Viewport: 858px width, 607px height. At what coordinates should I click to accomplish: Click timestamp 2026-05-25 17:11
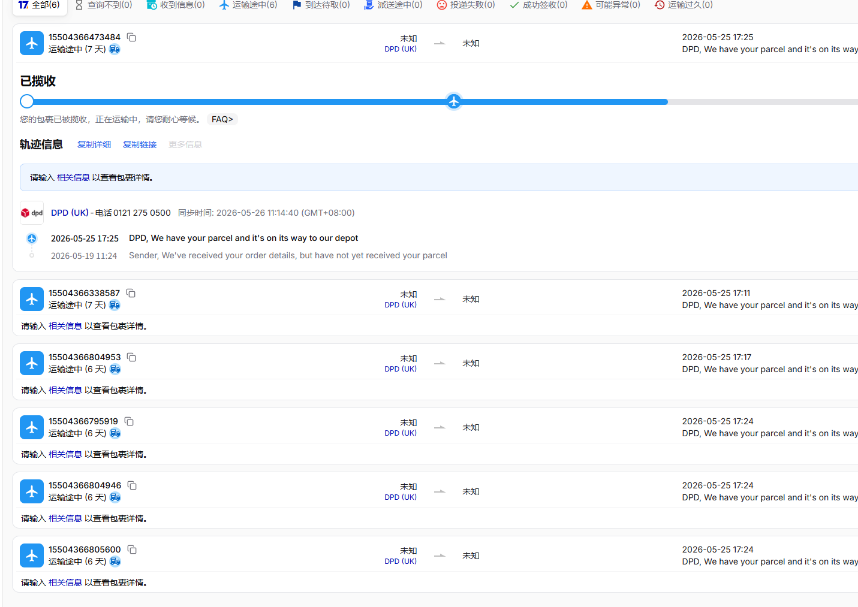click(x=716, y=293)
